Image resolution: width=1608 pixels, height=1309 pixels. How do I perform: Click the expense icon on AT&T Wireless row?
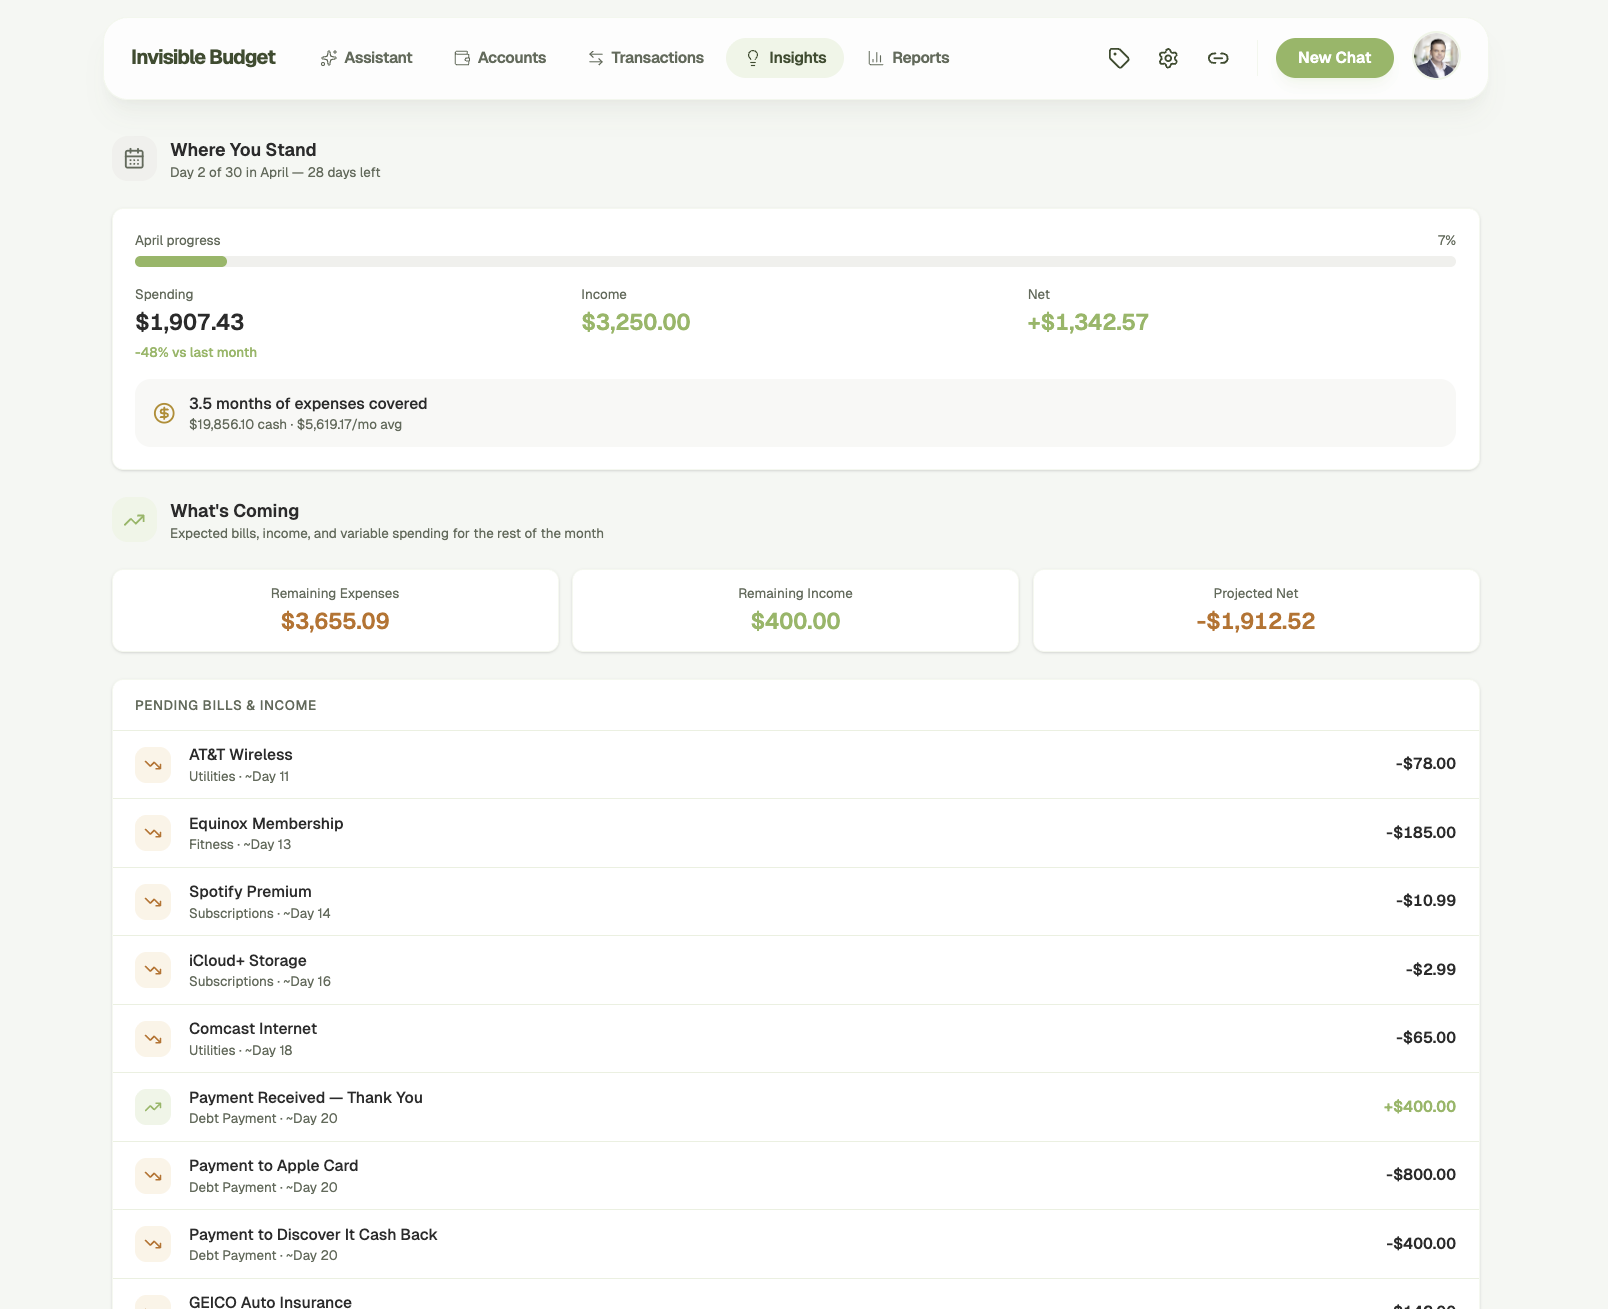(x=153, y=764)
